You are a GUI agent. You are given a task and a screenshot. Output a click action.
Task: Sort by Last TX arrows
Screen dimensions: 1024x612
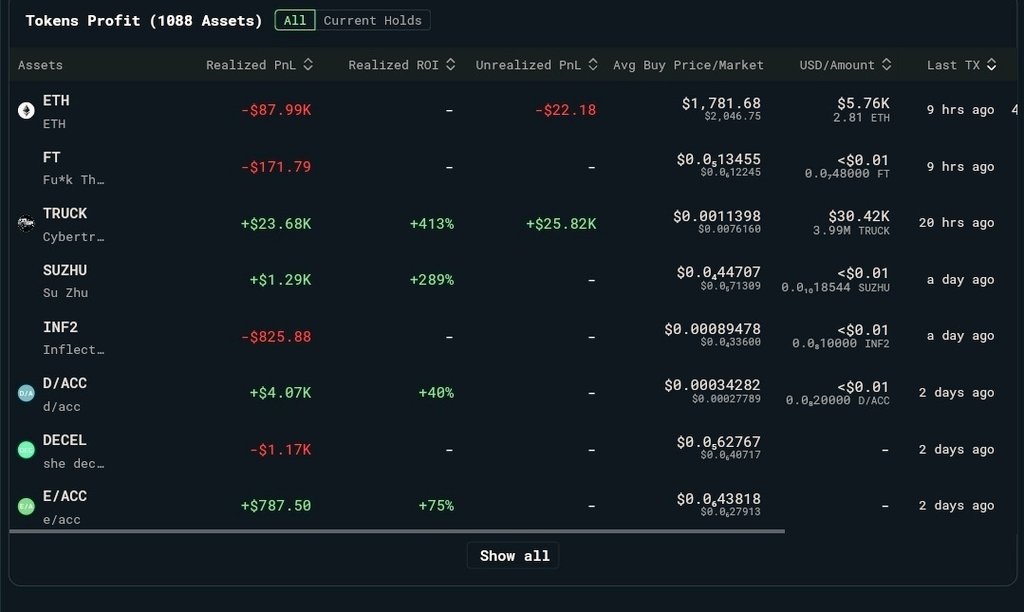click(x=991, y=64)
